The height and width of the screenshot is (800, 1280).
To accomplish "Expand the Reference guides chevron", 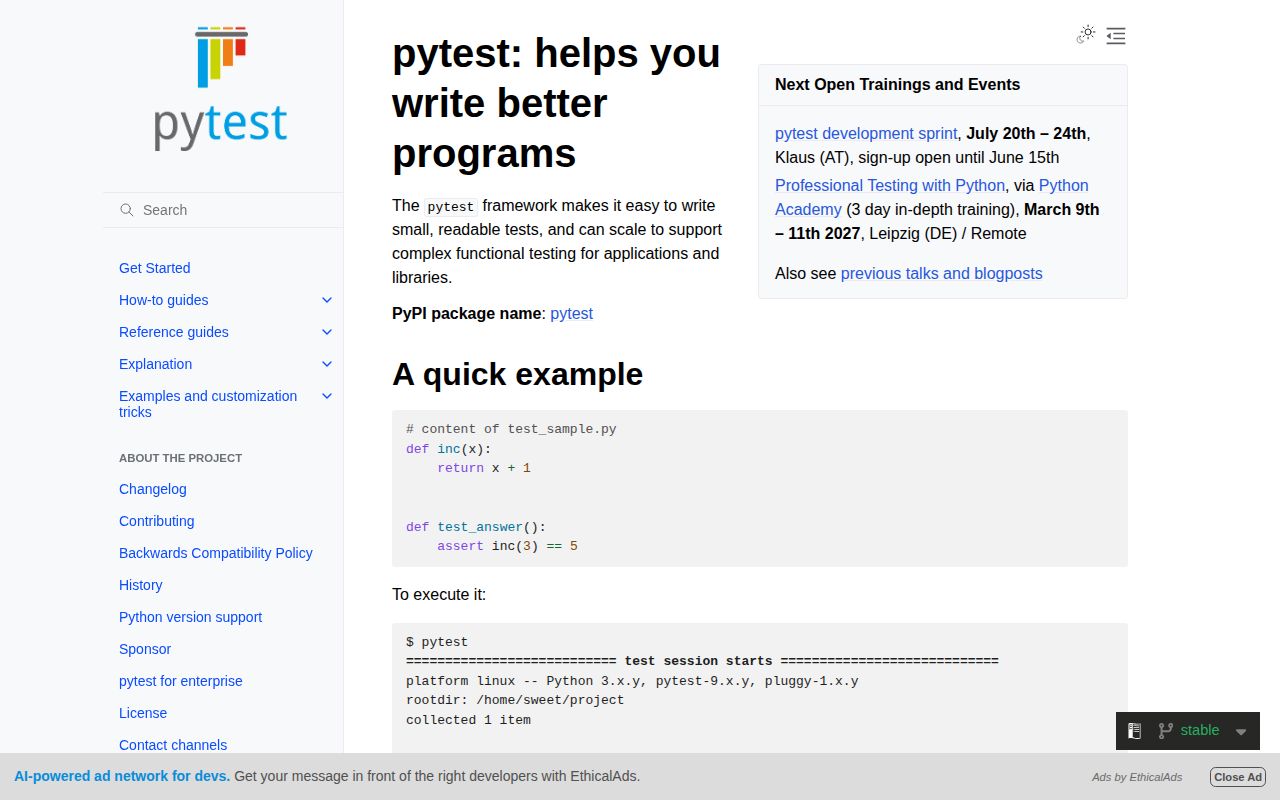I will click(x=327, y=332).
